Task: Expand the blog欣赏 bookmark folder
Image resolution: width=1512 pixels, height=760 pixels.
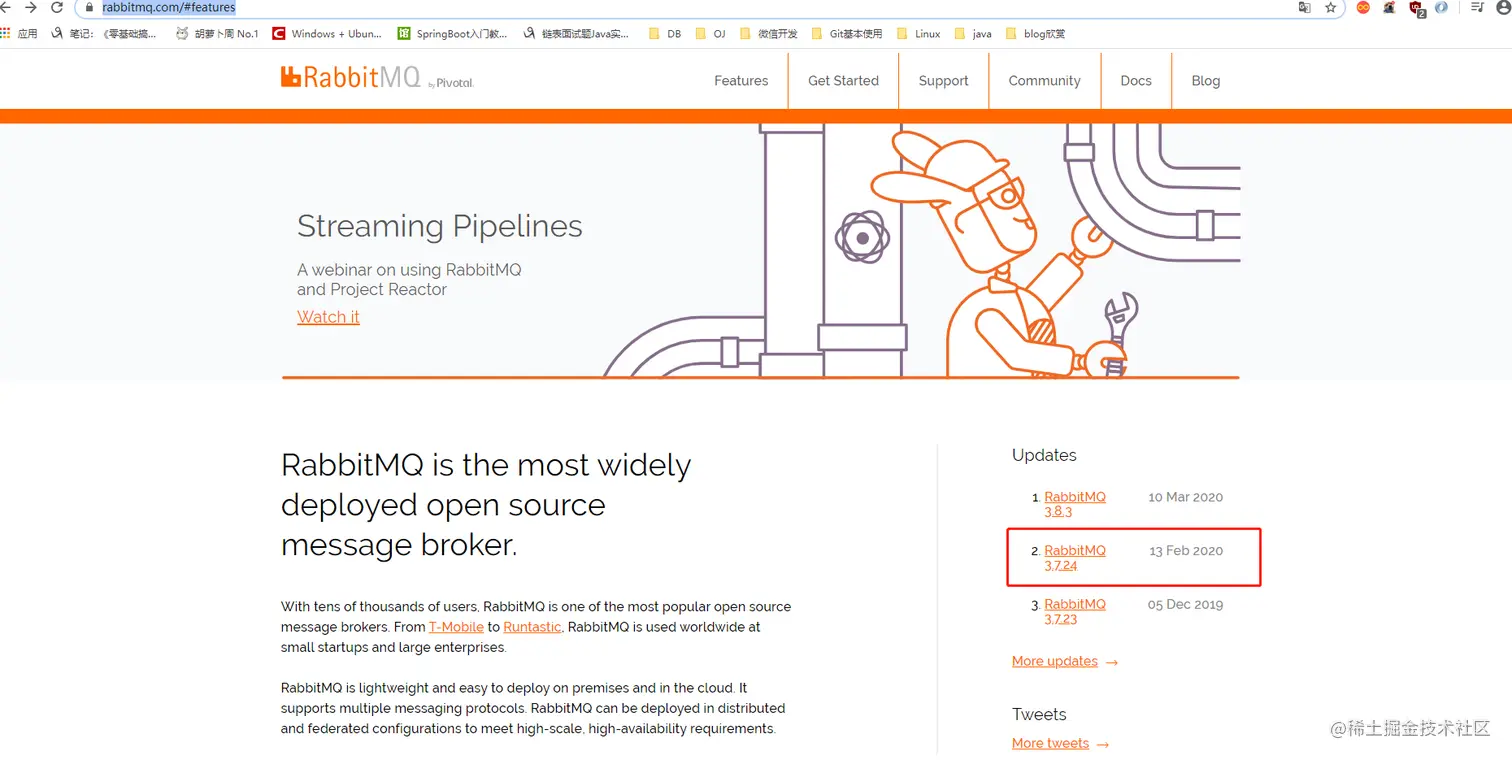Action: tap(1036, 33)
